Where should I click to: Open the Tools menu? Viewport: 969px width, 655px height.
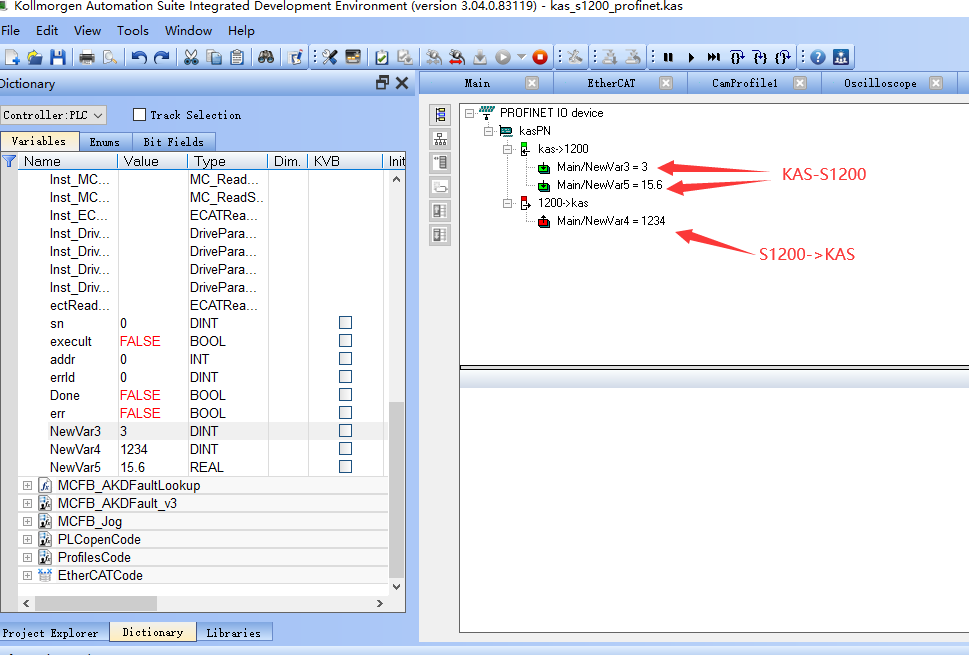tap(133, 31)
